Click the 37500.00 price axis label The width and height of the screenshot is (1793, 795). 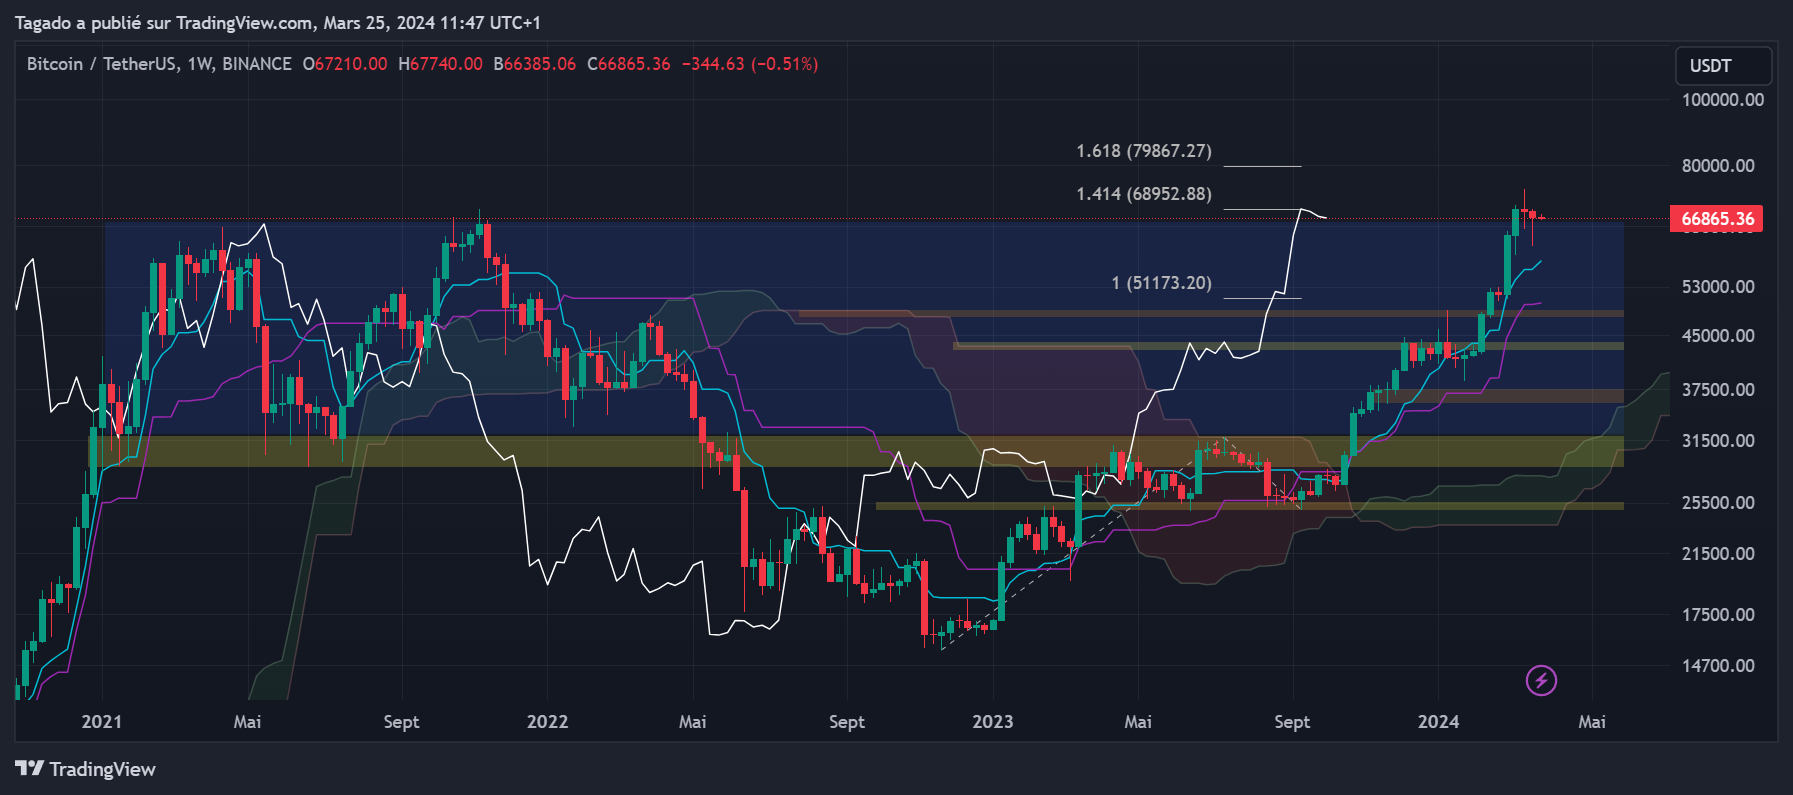coord(1718,390)
